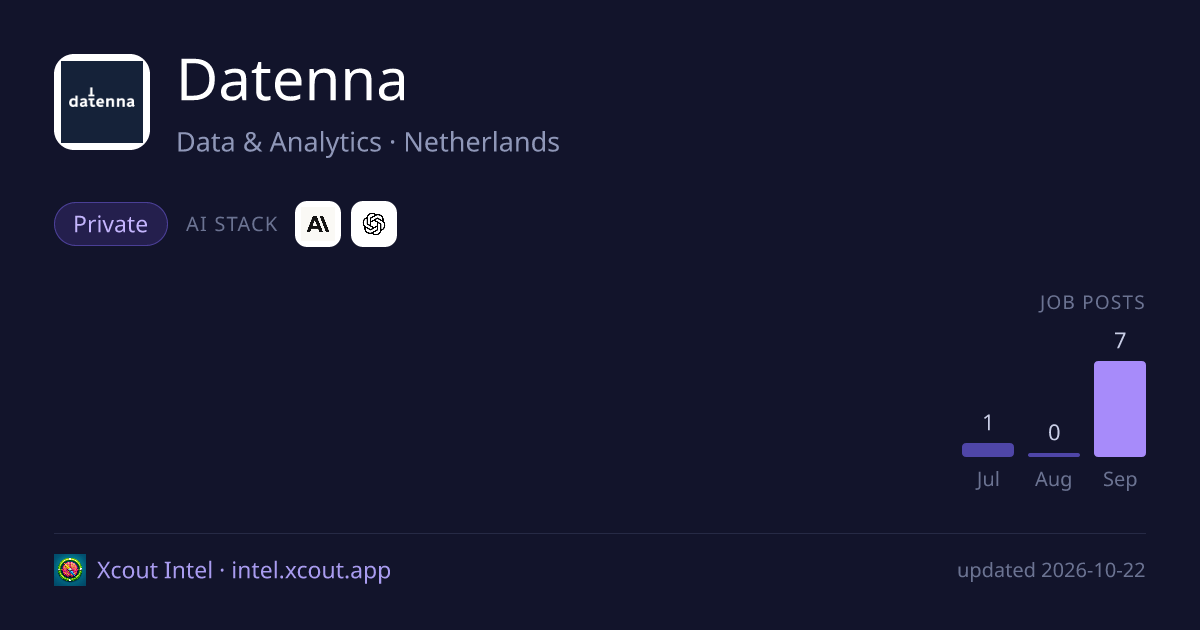Click the value 1 above July bar
The image size is (1200, 630).
988,423
